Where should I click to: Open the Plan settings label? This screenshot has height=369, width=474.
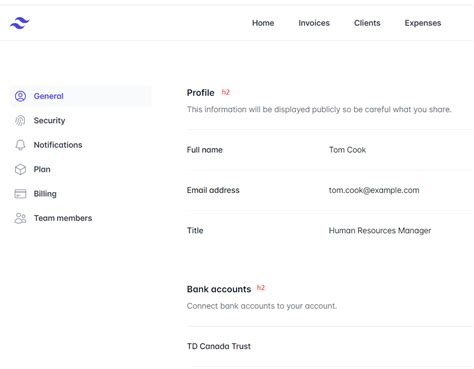[42, 169]
